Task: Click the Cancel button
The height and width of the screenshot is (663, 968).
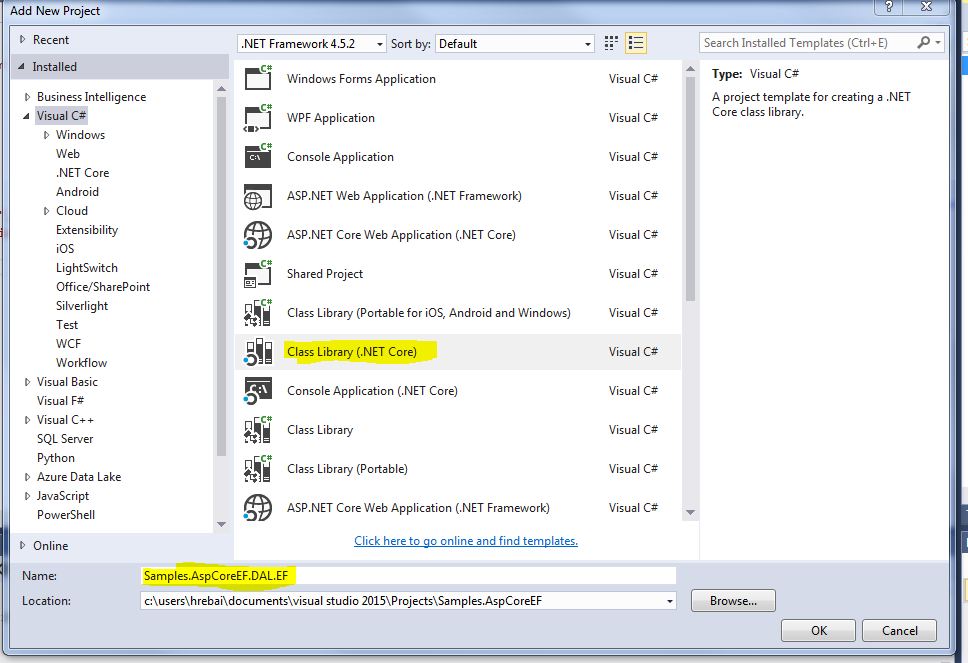Action: click(899, 630)
